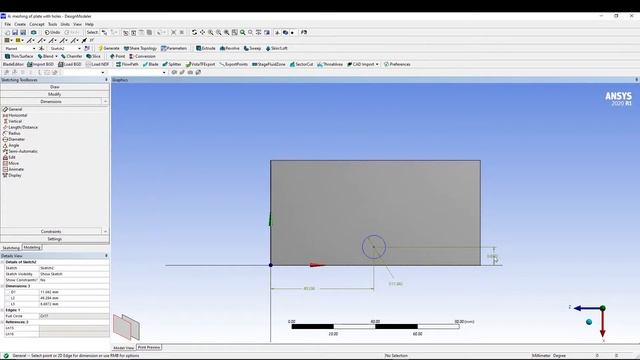Click the New Plane icon
Viewport: 640px width, 360px height.
coord(42,48)
